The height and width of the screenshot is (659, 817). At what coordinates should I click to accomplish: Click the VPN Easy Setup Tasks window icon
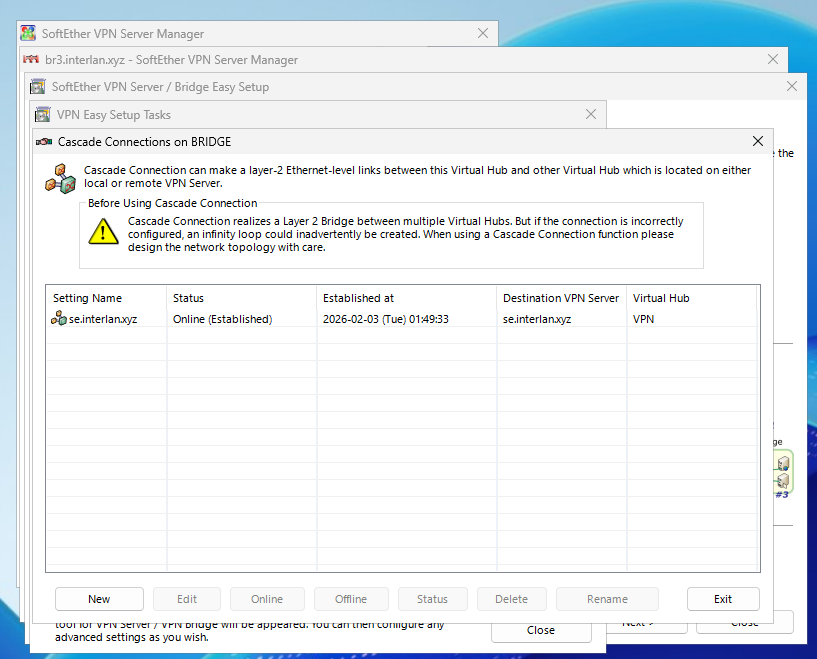pyautogui.click(x=43, y=115)
